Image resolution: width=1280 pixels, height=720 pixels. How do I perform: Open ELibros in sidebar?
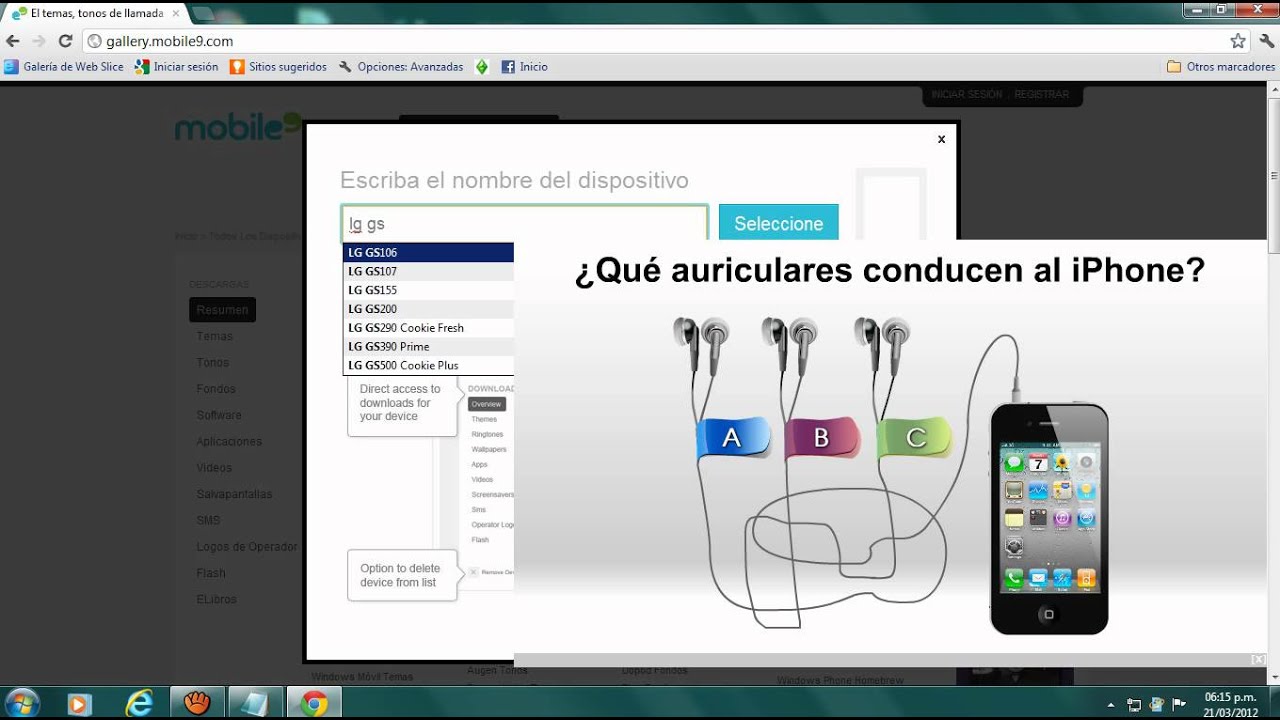pos(216,599)
